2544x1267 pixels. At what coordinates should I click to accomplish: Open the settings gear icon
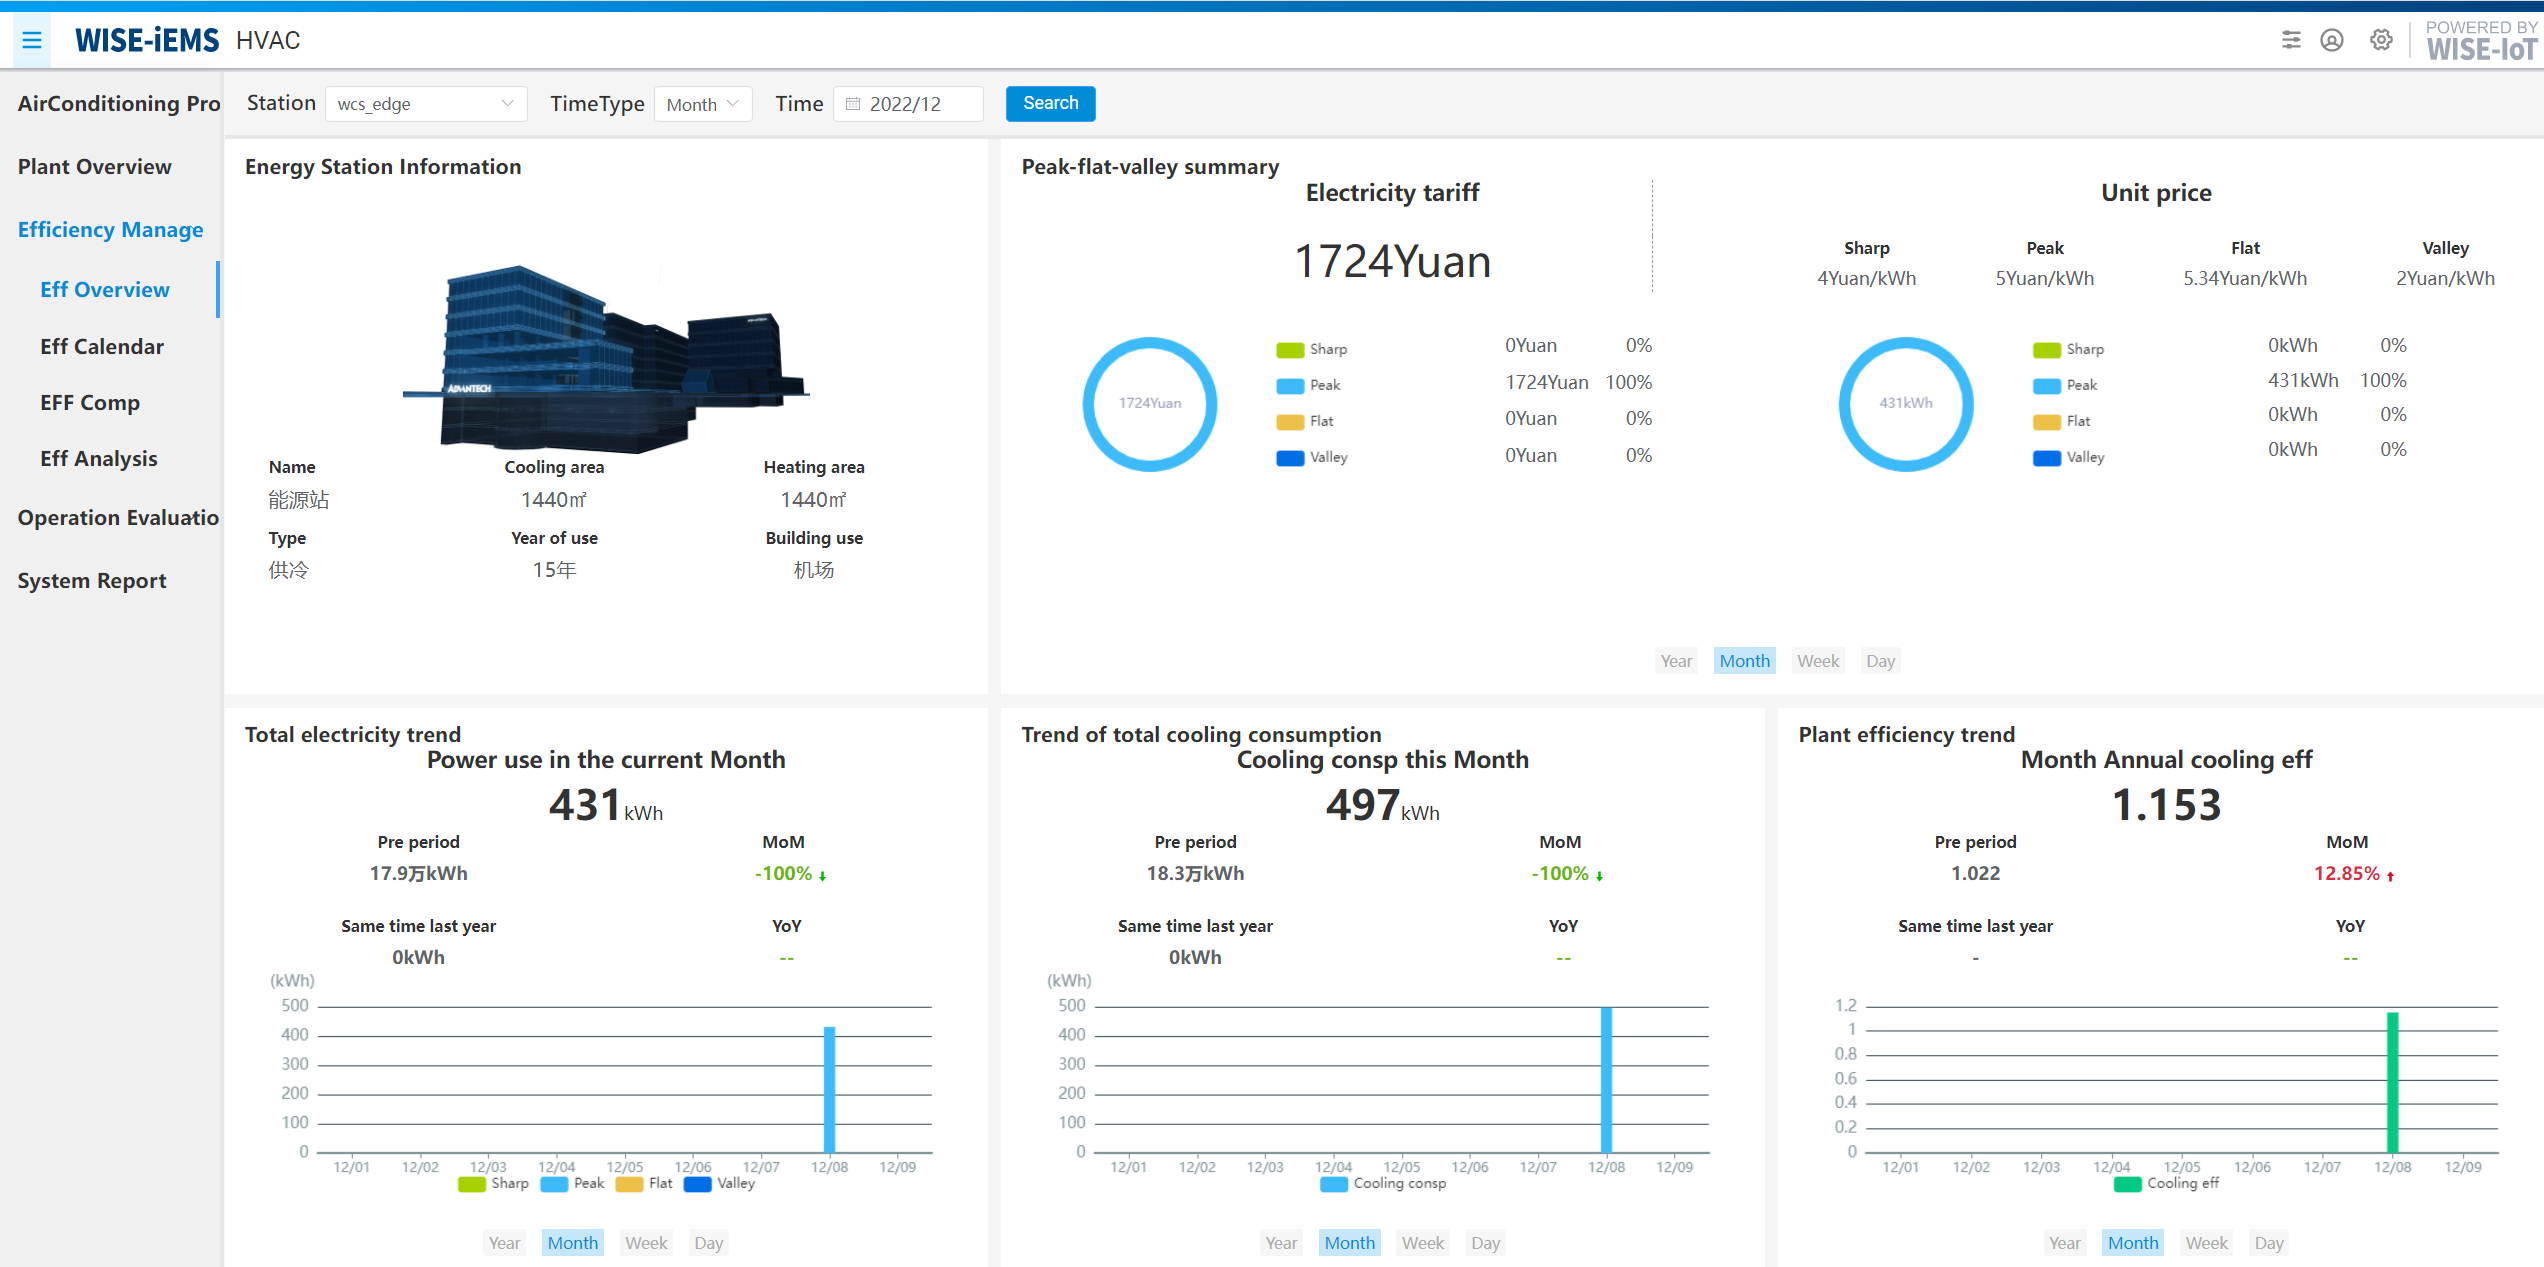pos(2382,40)
